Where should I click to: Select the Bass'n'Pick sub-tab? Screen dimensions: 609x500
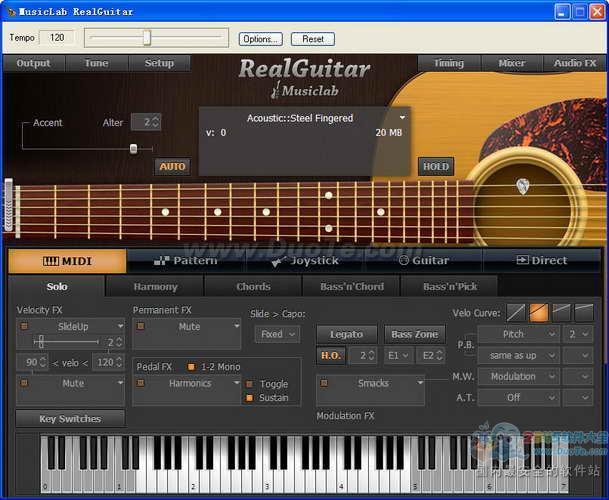coord(450,287)
